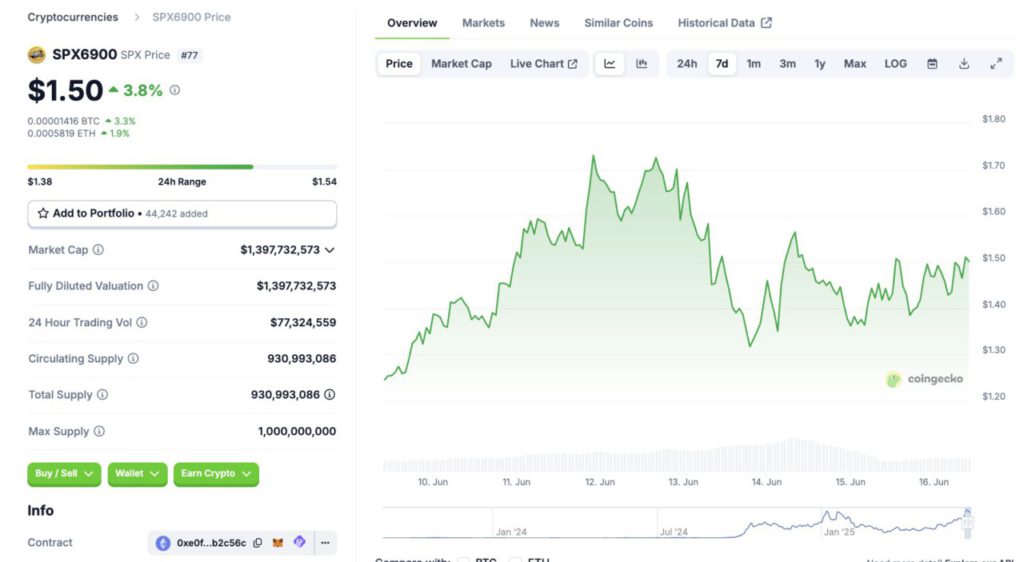
Task: Click Add to Portfolio button
Action: pos(182,214)
